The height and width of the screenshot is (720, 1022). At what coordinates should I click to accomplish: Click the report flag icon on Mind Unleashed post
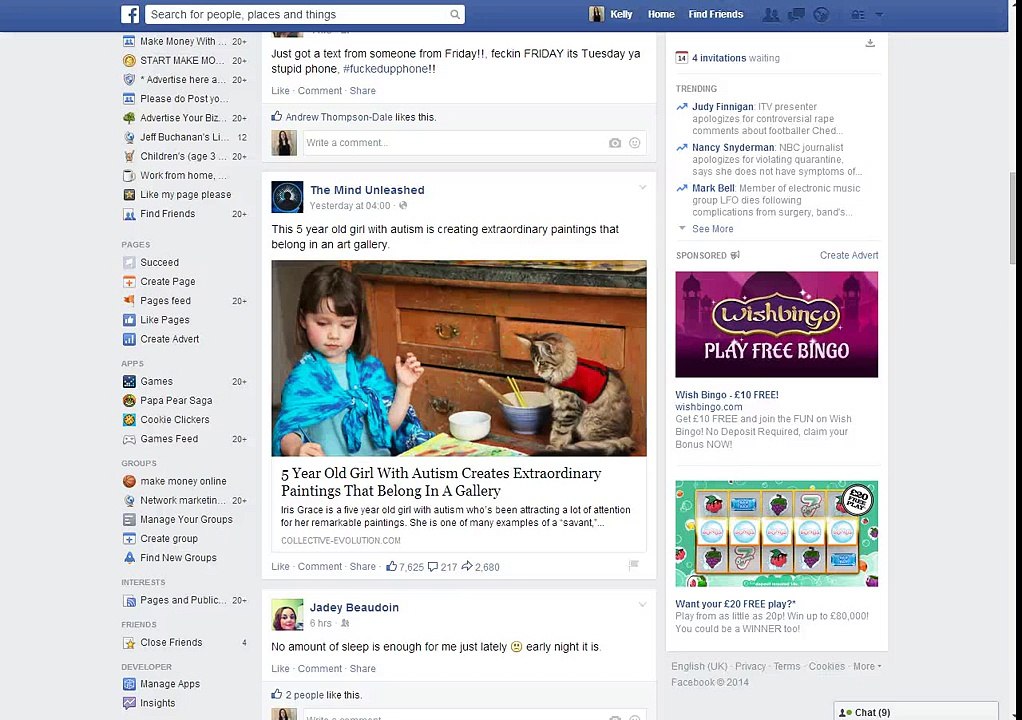coord(633,566)
